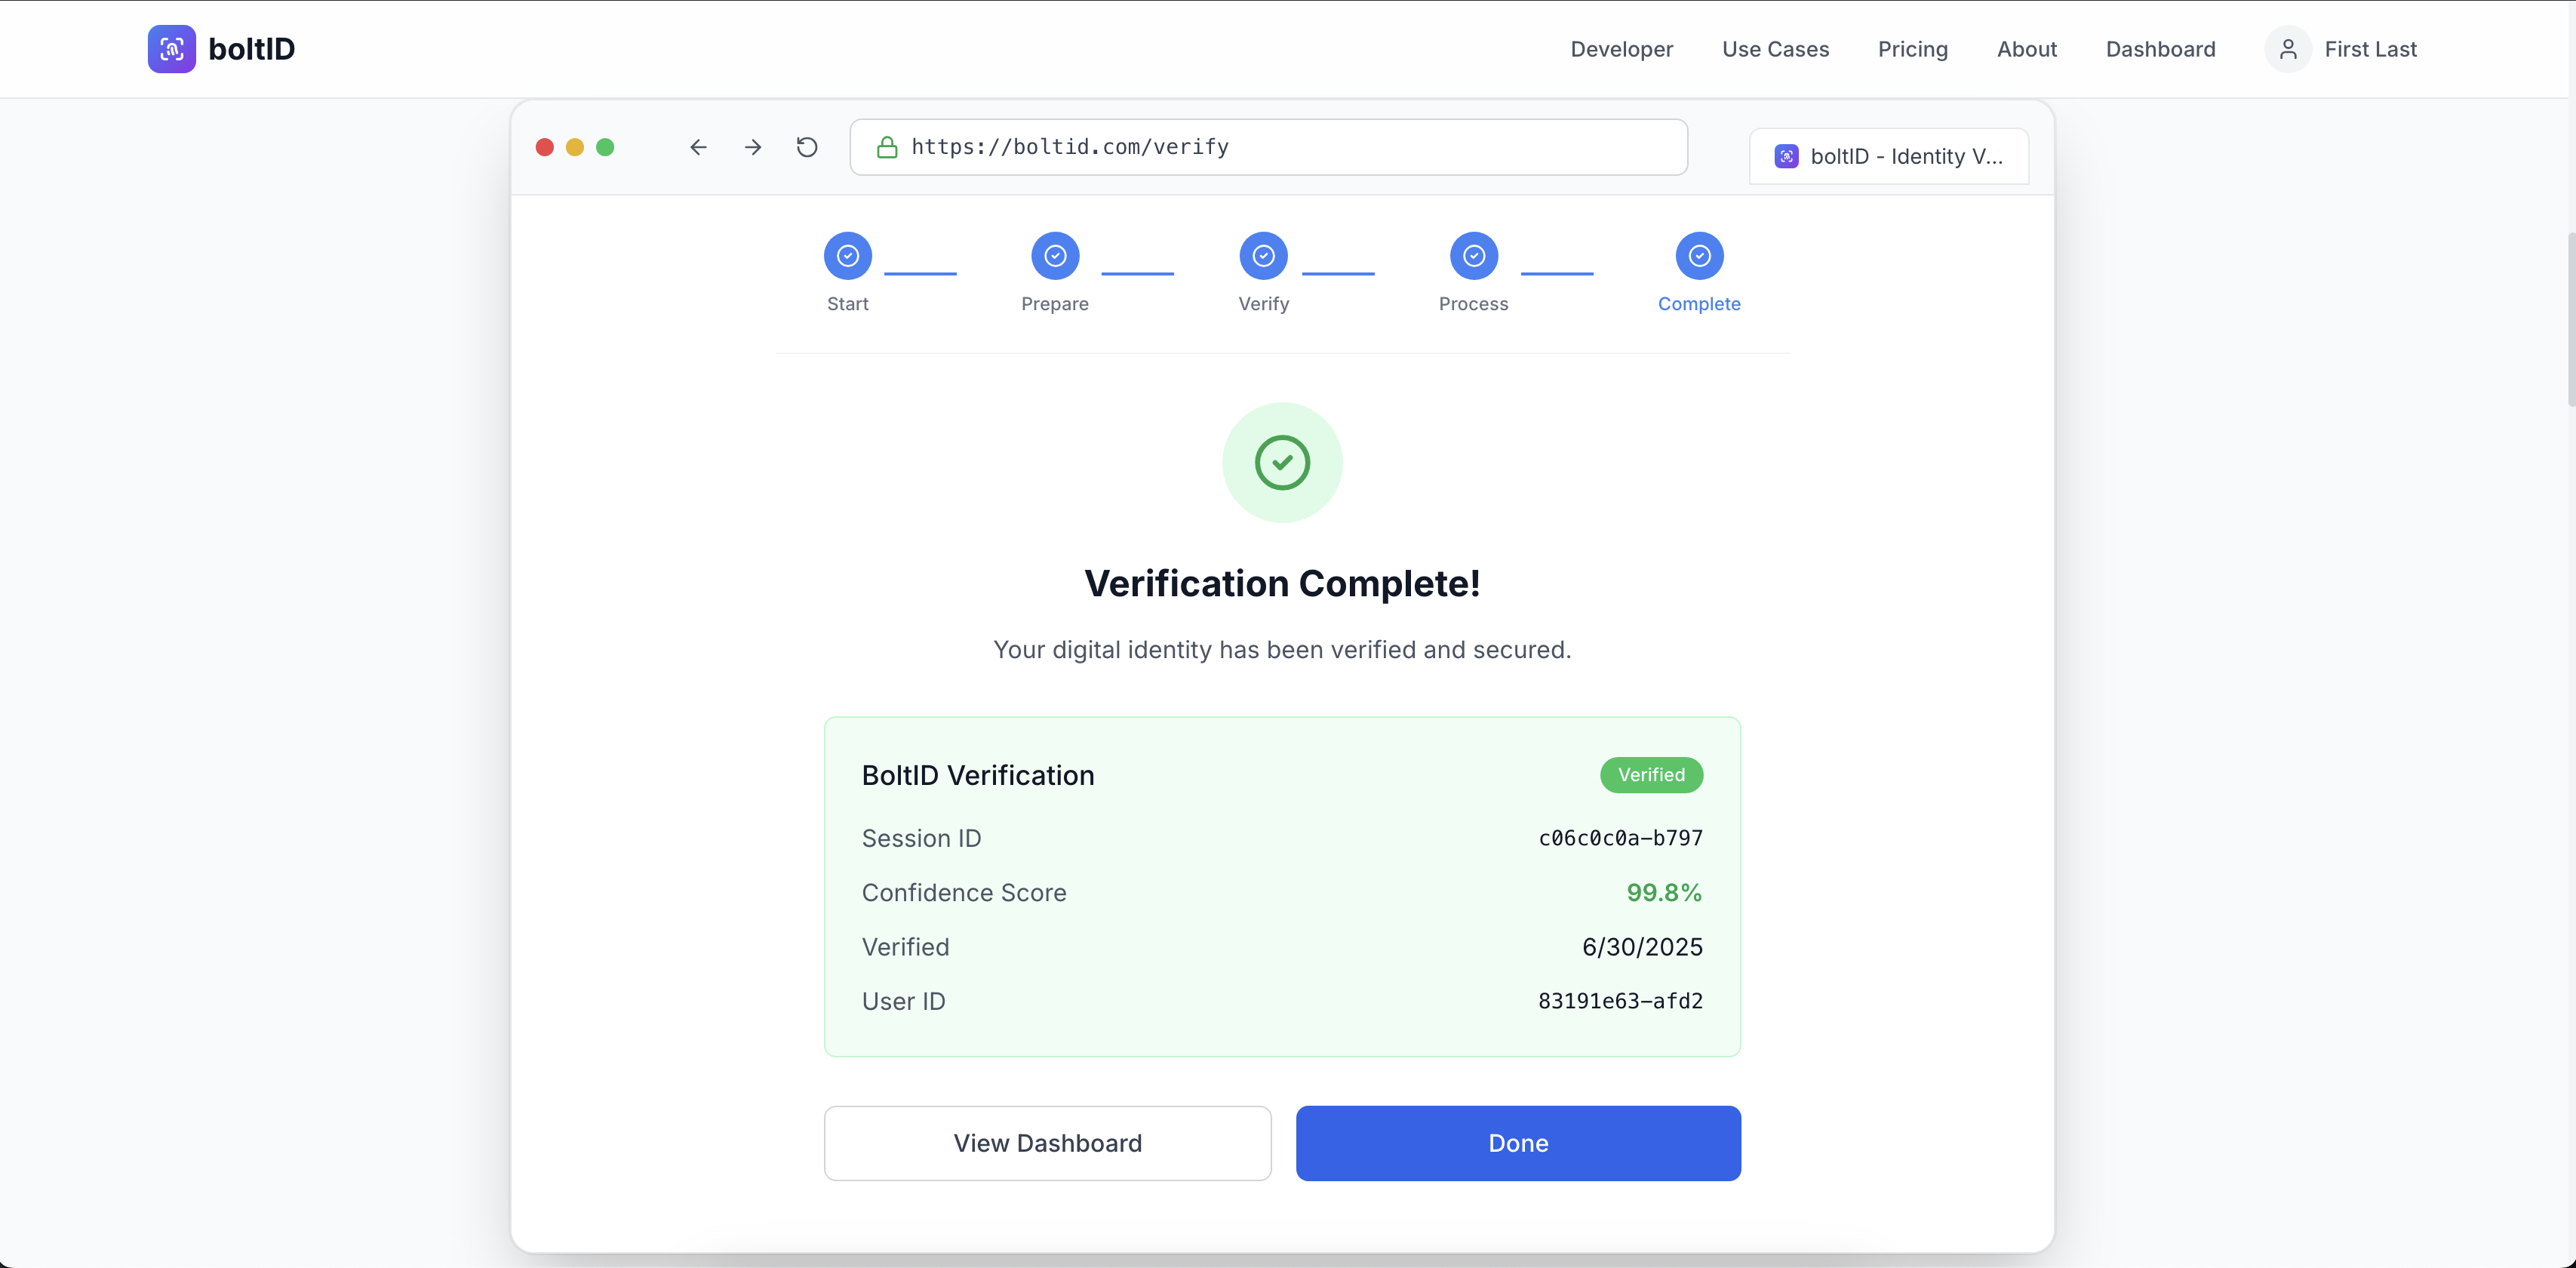Select the boltID Identity browser tab
The width and height of the screenshot is (2576, 1268).
(1888, 156)
